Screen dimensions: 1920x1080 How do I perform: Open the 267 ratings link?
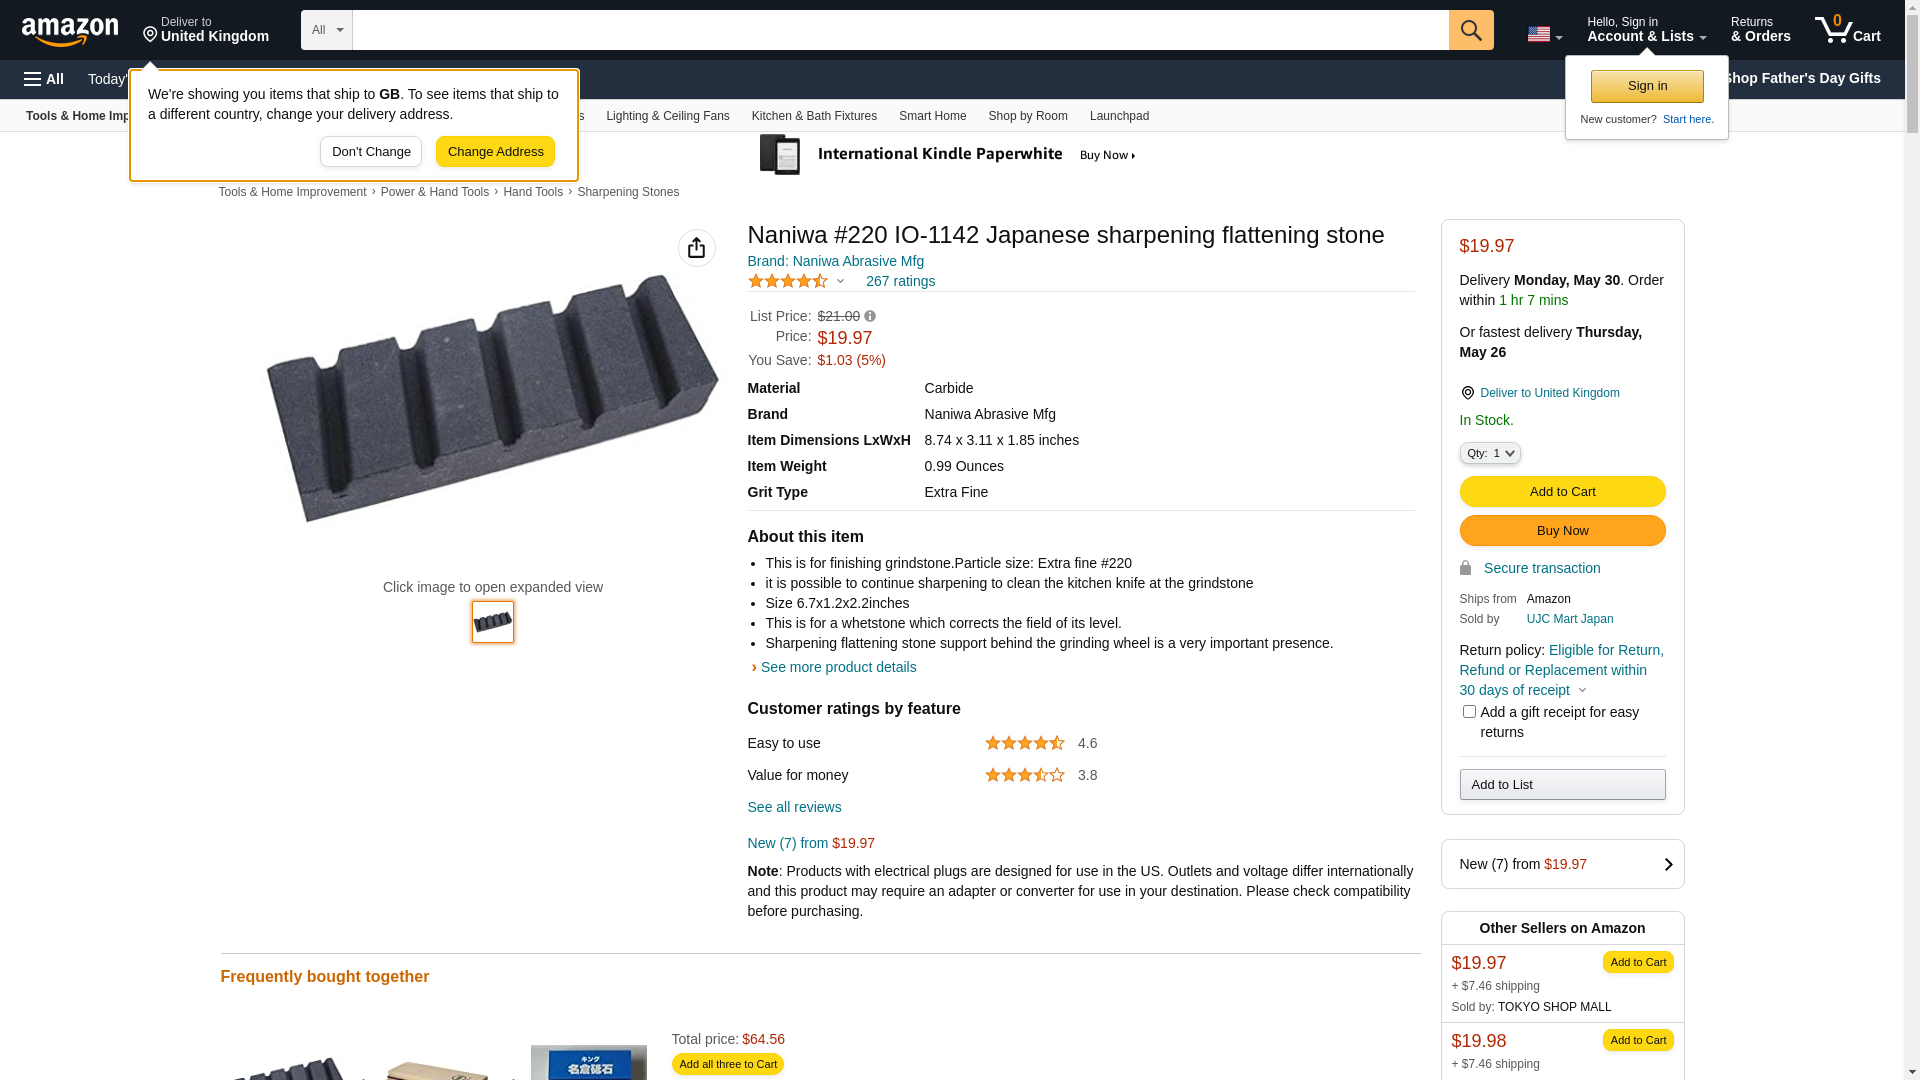(x=900, y=282)
